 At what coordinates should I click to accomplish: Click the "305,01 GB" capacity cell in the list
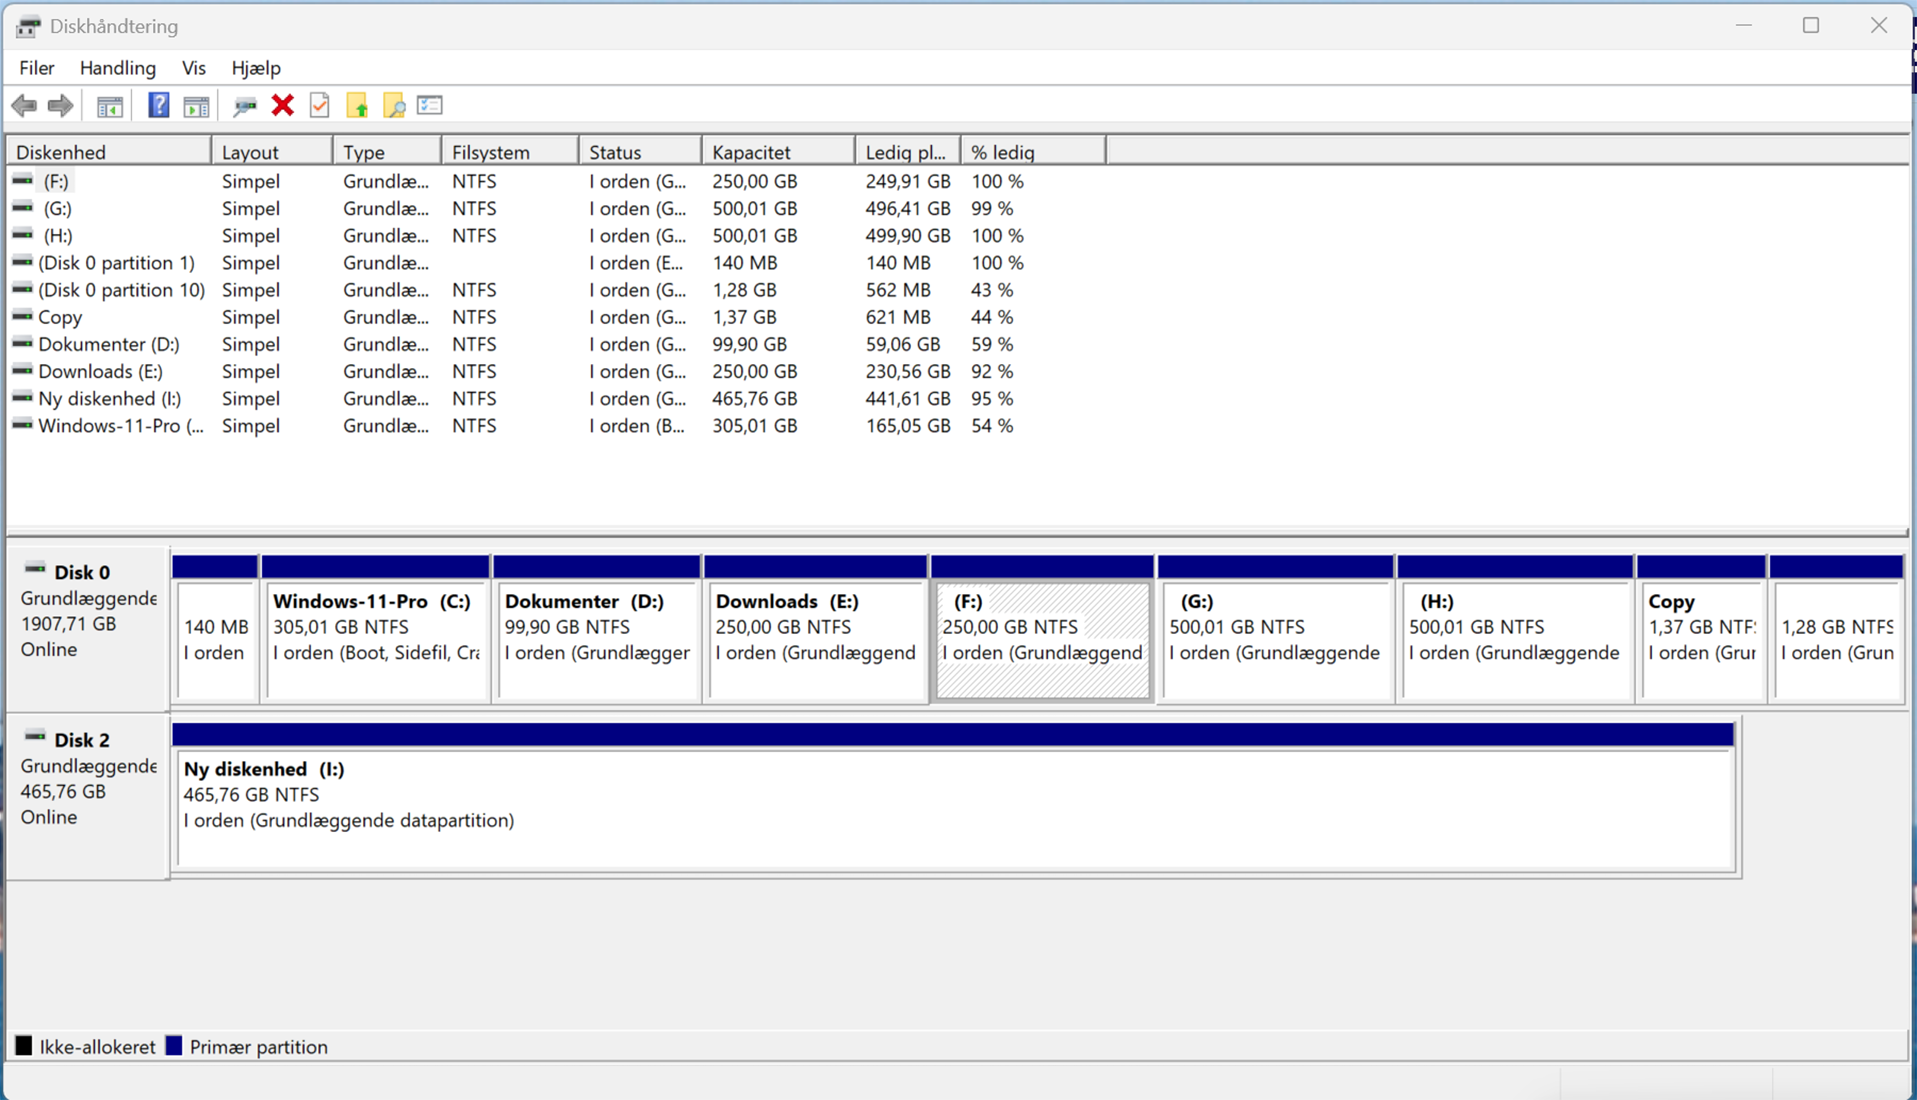(755, 425)
